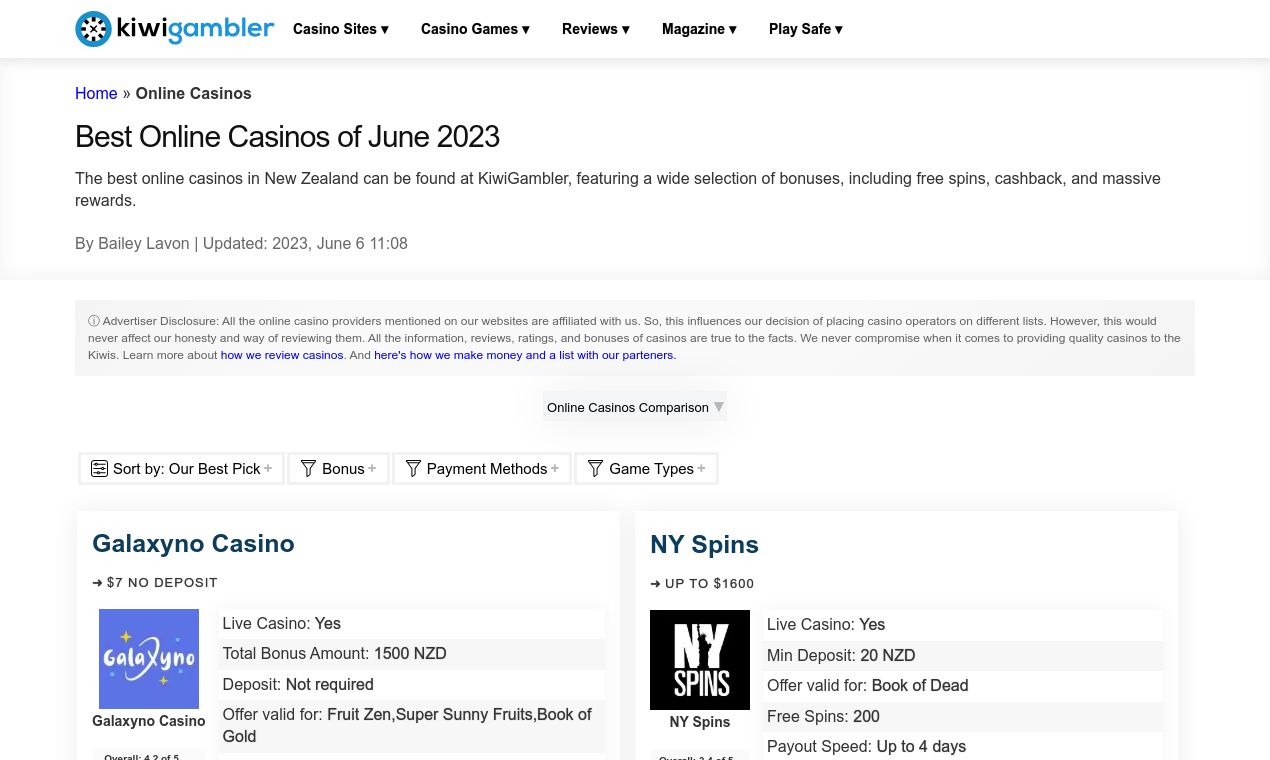Open 'how we review casinos' link
Screen dimensions: 1270x760
click(282, 355)
